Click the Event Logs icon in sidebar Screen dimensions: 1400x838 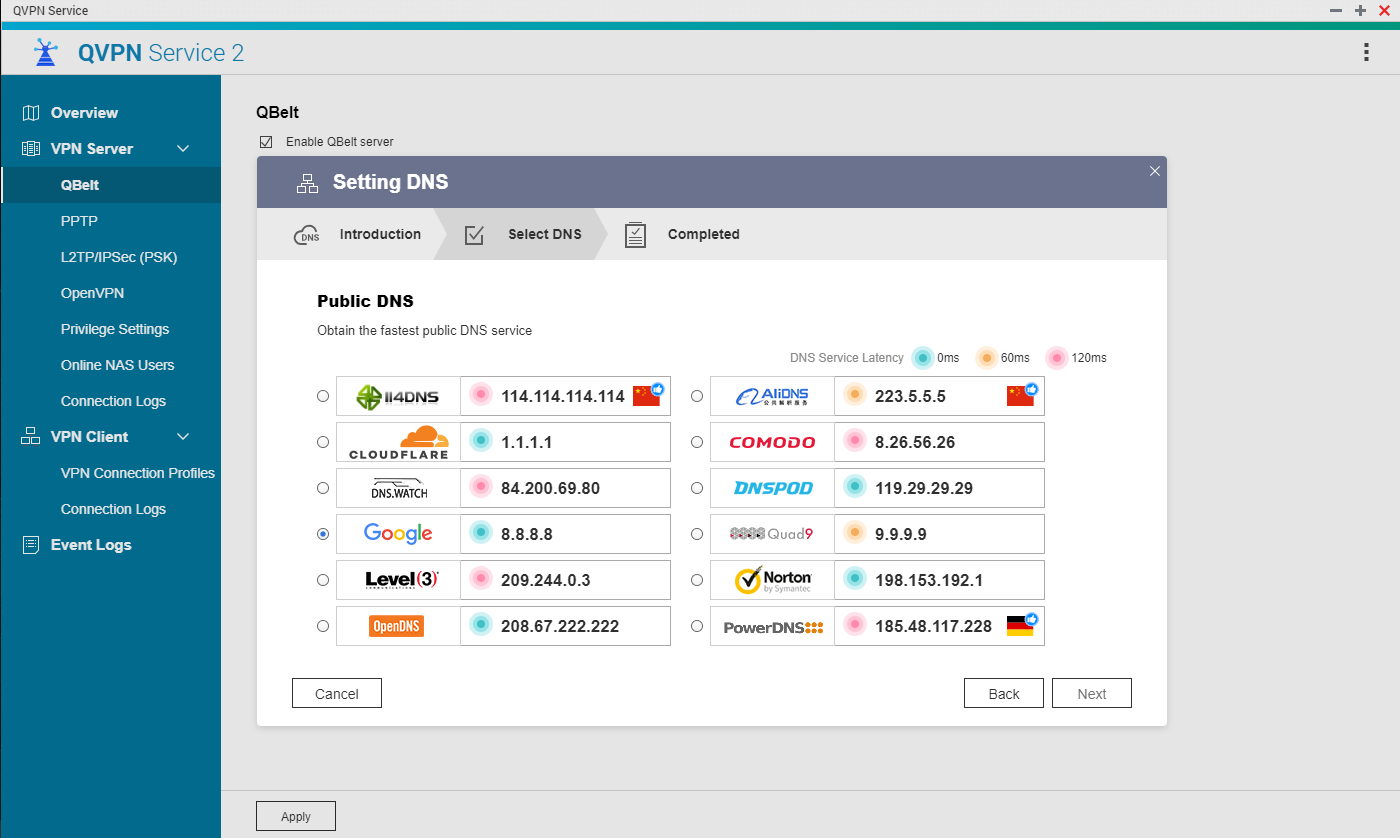pyautogui.click(x=31, y=545)
